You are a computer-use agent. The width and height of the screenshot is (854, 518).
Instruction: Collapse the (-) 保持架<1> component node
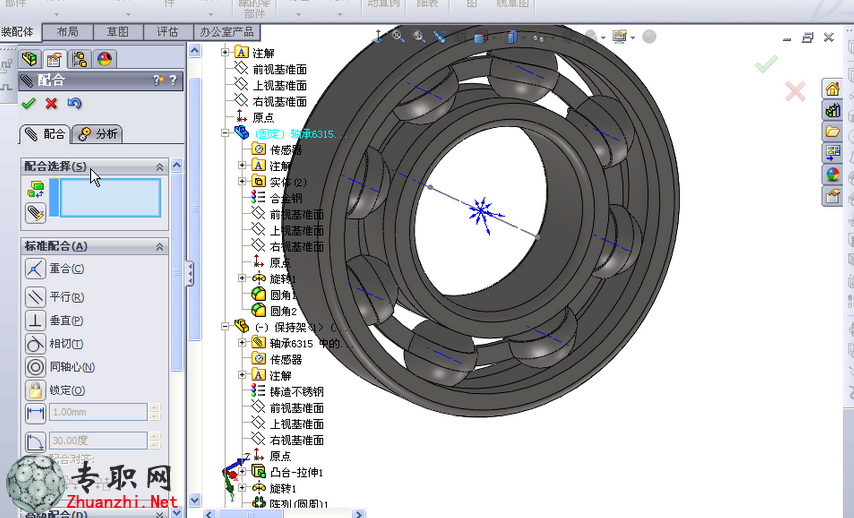[x=225, y=326]
